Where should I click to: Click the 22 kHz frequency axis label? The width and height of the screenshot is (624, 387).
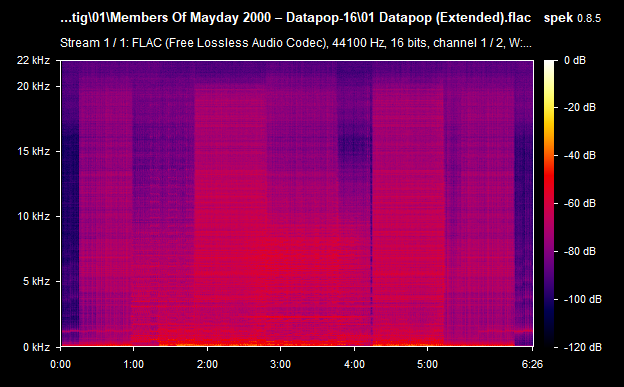33,60
